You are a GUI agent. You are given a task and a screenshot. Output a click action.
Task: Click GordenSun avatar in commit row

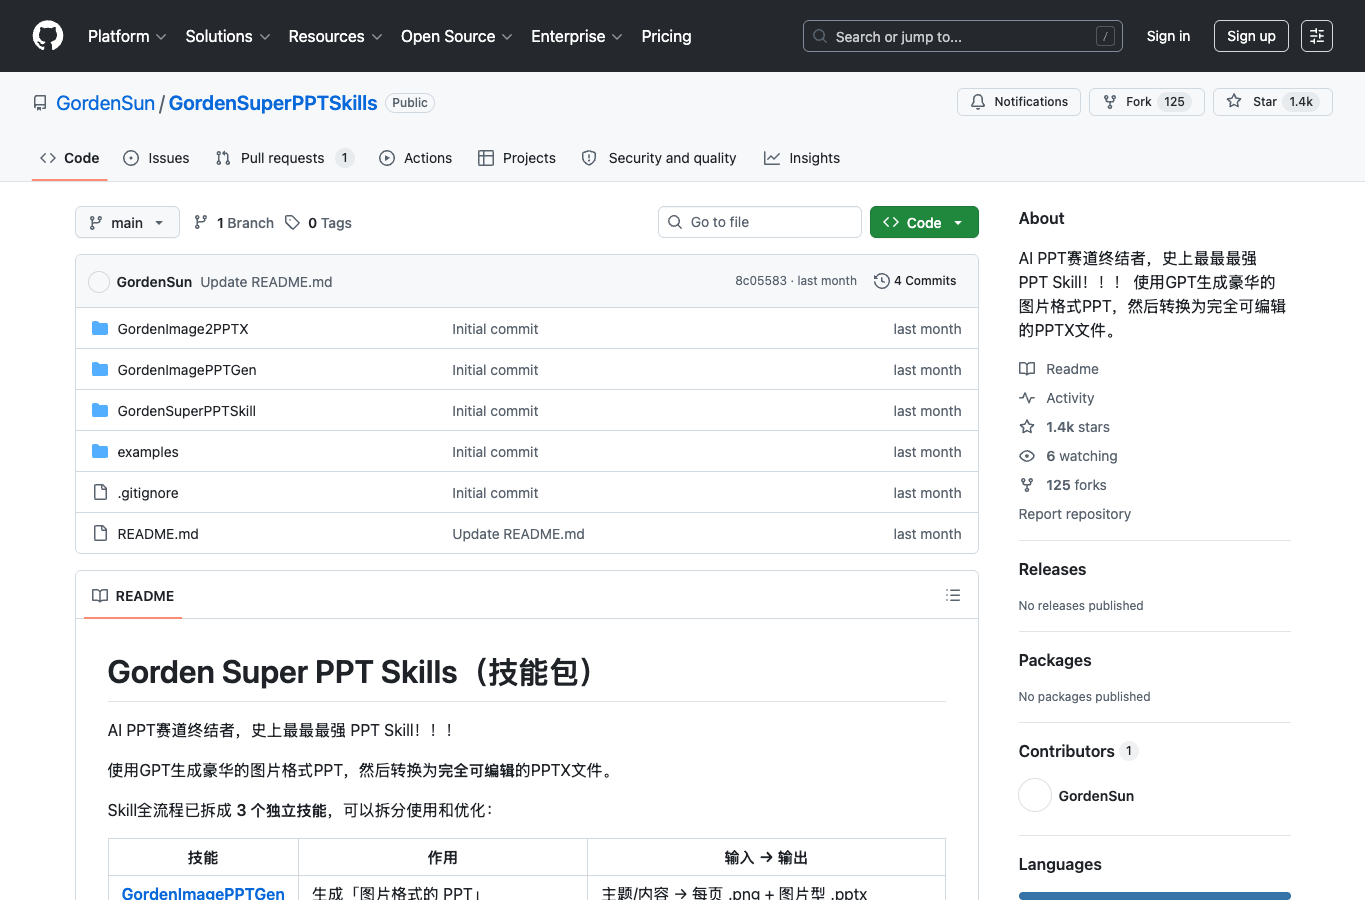coord(99,282)
